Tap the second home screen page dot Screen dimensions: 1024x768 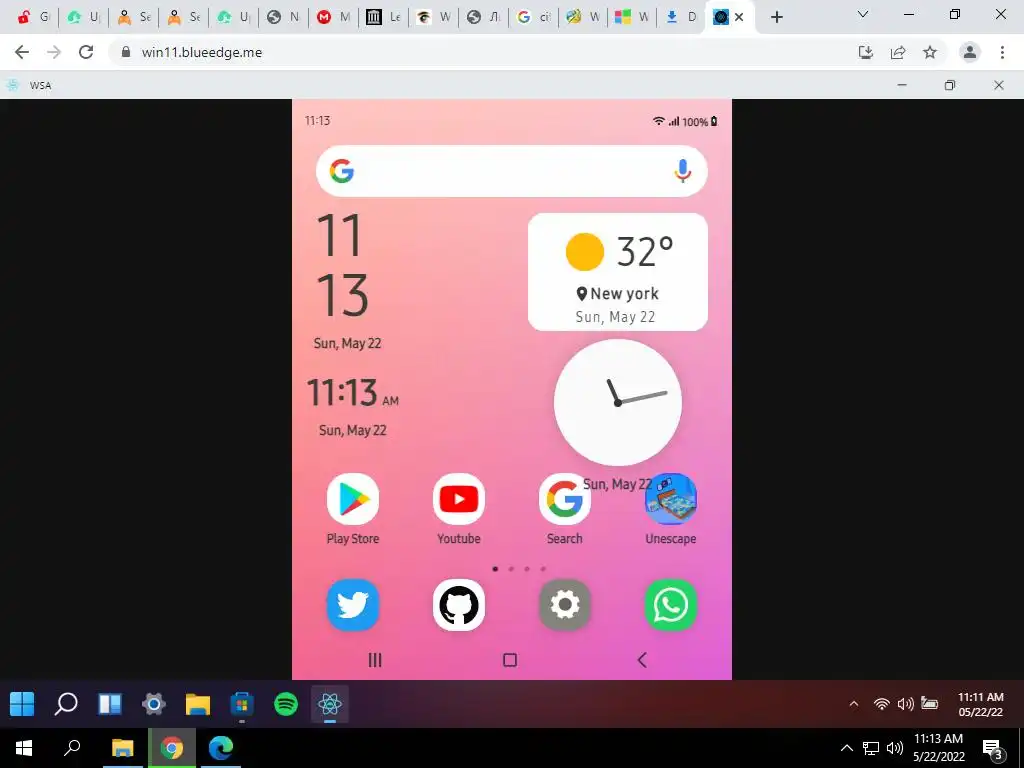point(511,569)
